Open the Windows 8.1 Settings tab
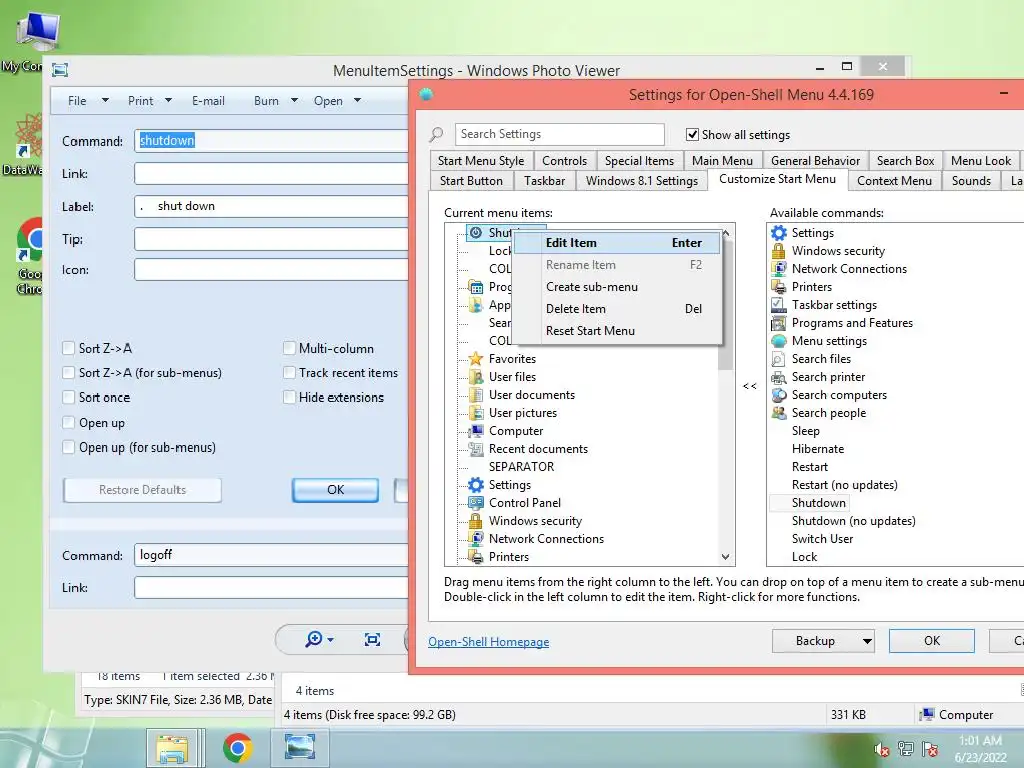This screenshot has height=768, width=1024. (641, 181)
